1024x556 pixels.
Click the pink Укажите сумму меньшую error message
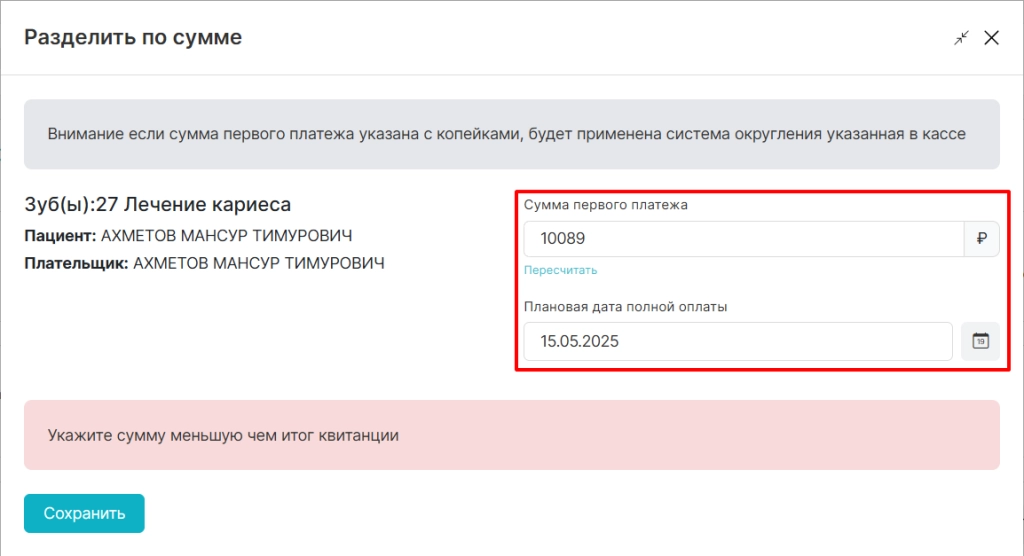pos(512,435)
